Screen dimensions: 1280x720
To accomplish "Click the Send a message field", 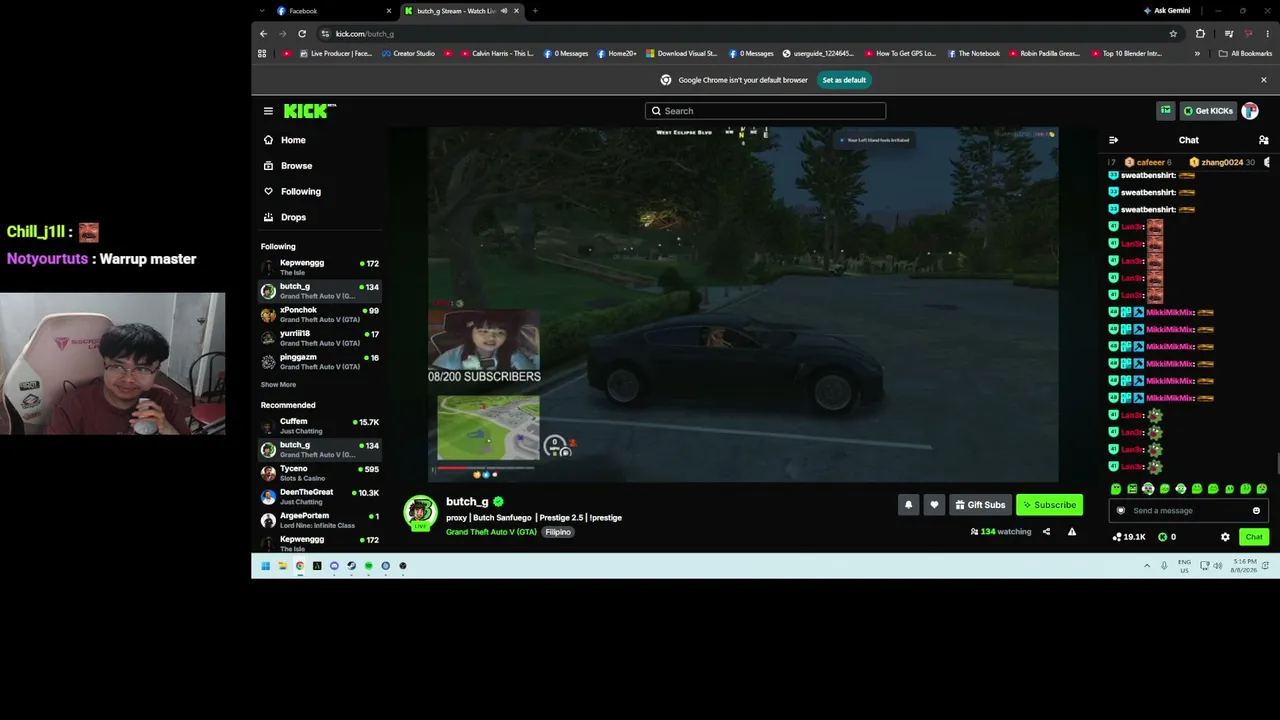I will pyautogui.click(x=1189, y=511).
